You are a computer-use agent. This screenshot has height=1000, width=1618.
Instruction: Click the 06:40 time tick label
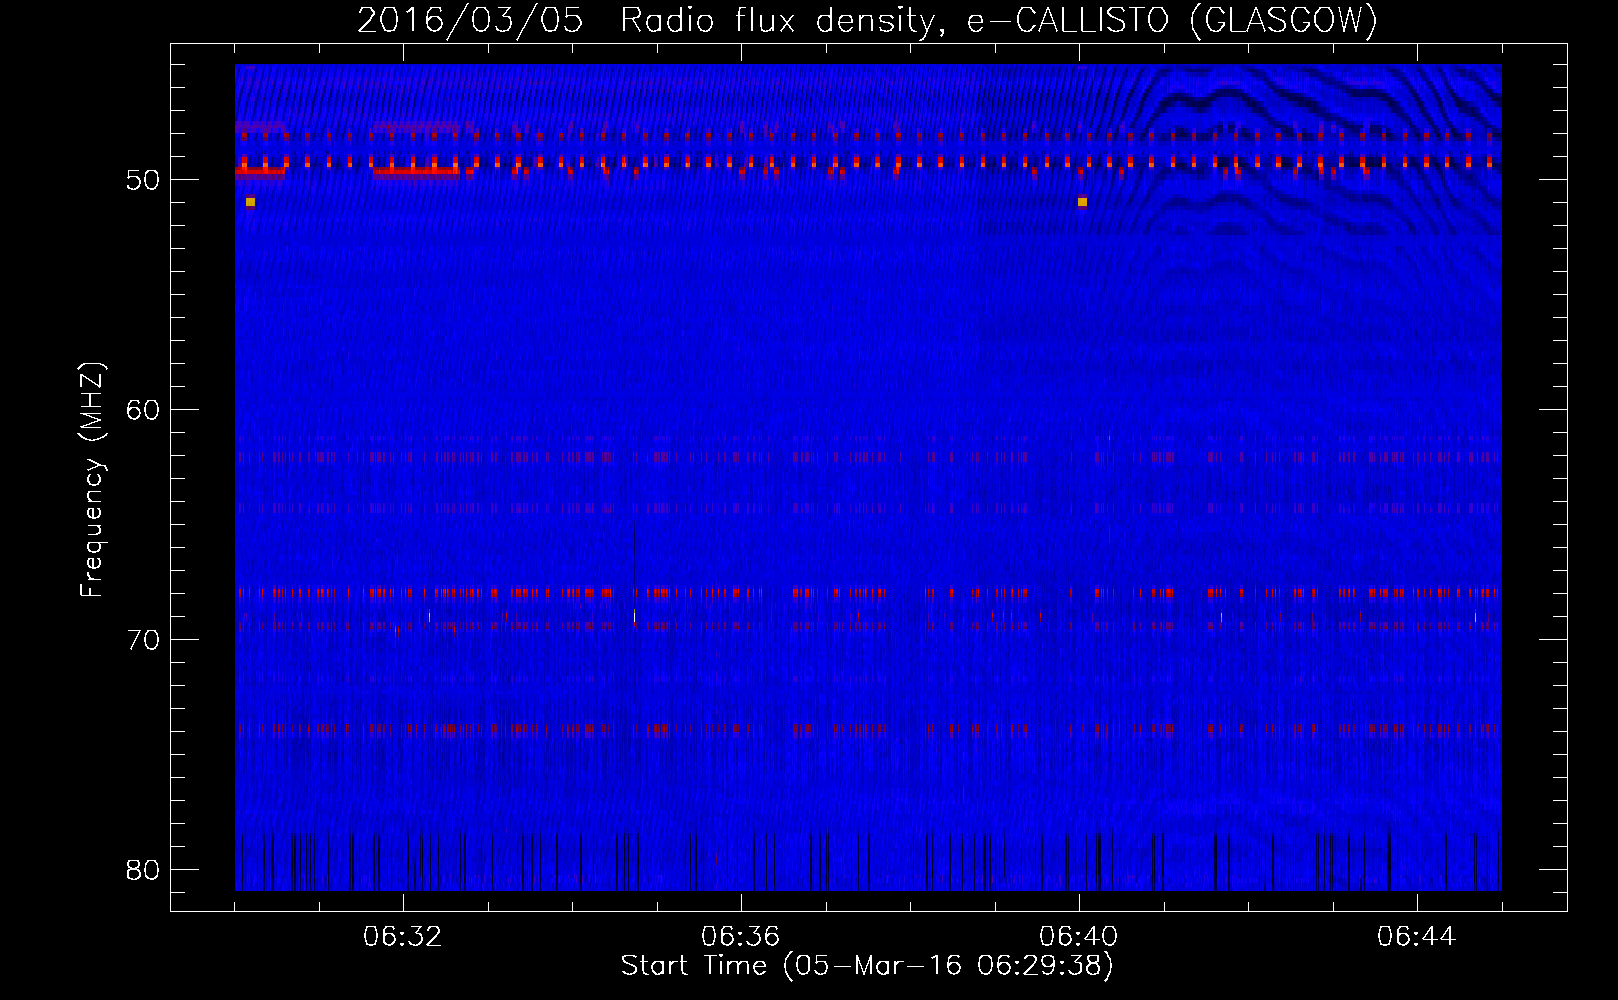click(x=1079, y=937)
